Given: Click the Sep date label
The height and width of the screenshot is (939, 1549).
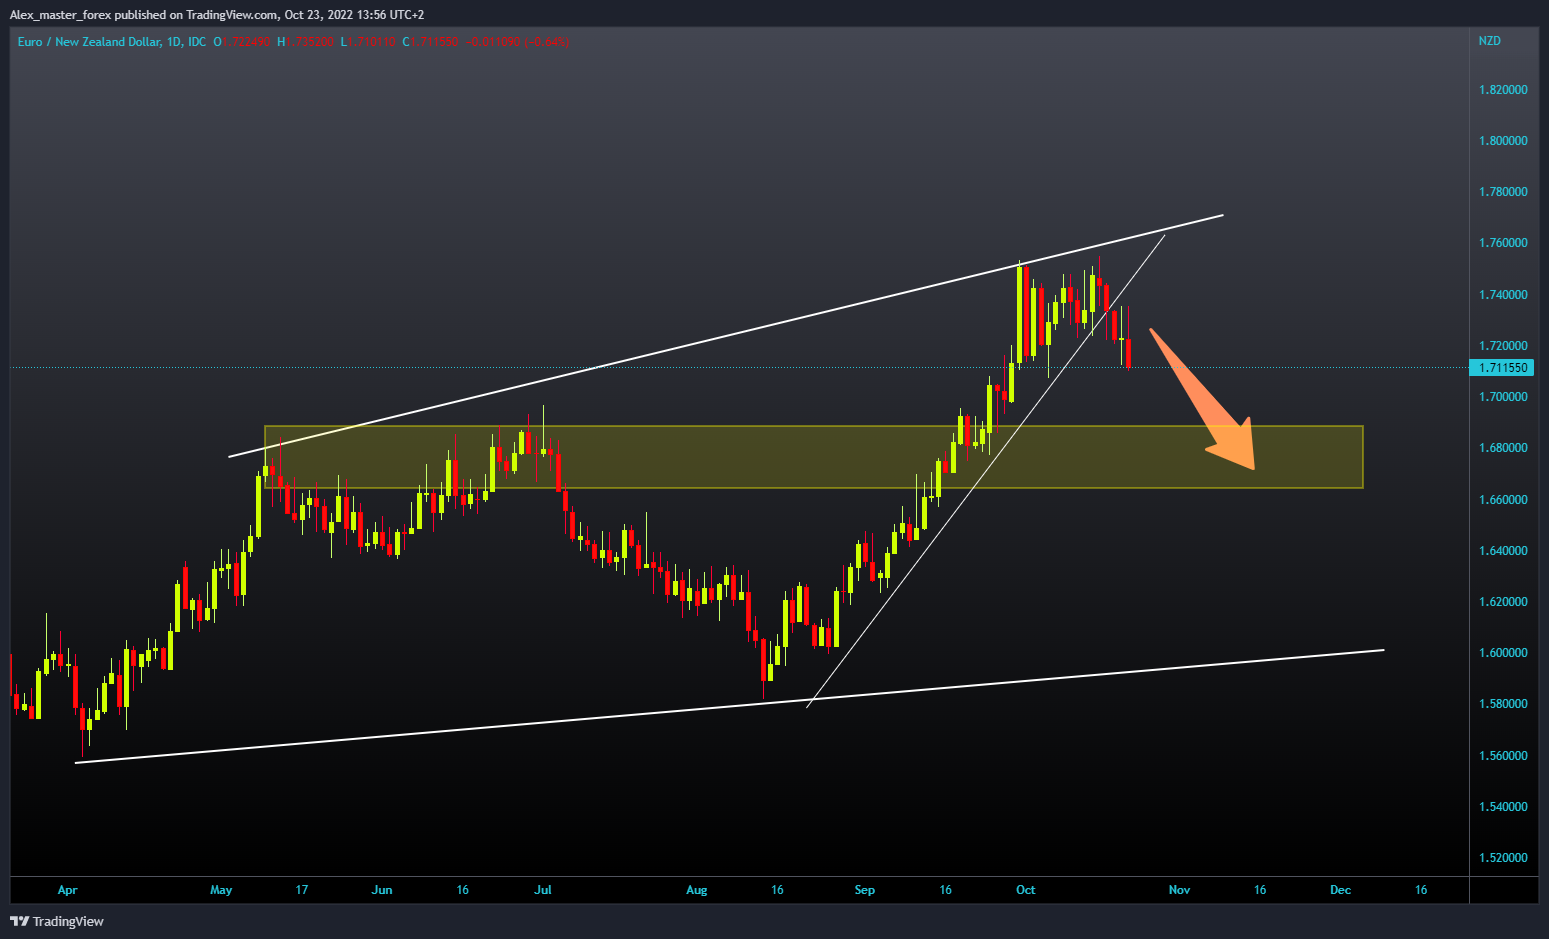Looking at the screenshot, I should (x=865, y=890).
